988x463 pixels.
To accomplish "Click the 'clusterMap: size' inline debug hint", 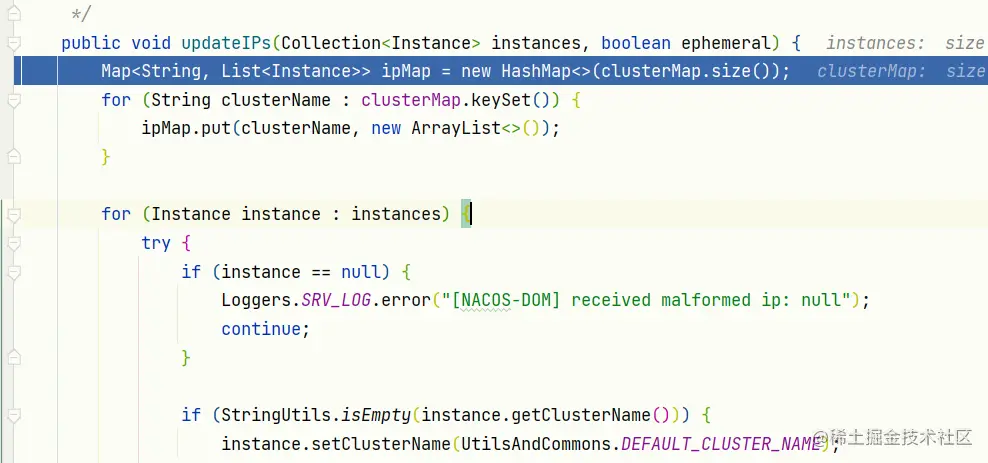I will [x=902, y=71].
